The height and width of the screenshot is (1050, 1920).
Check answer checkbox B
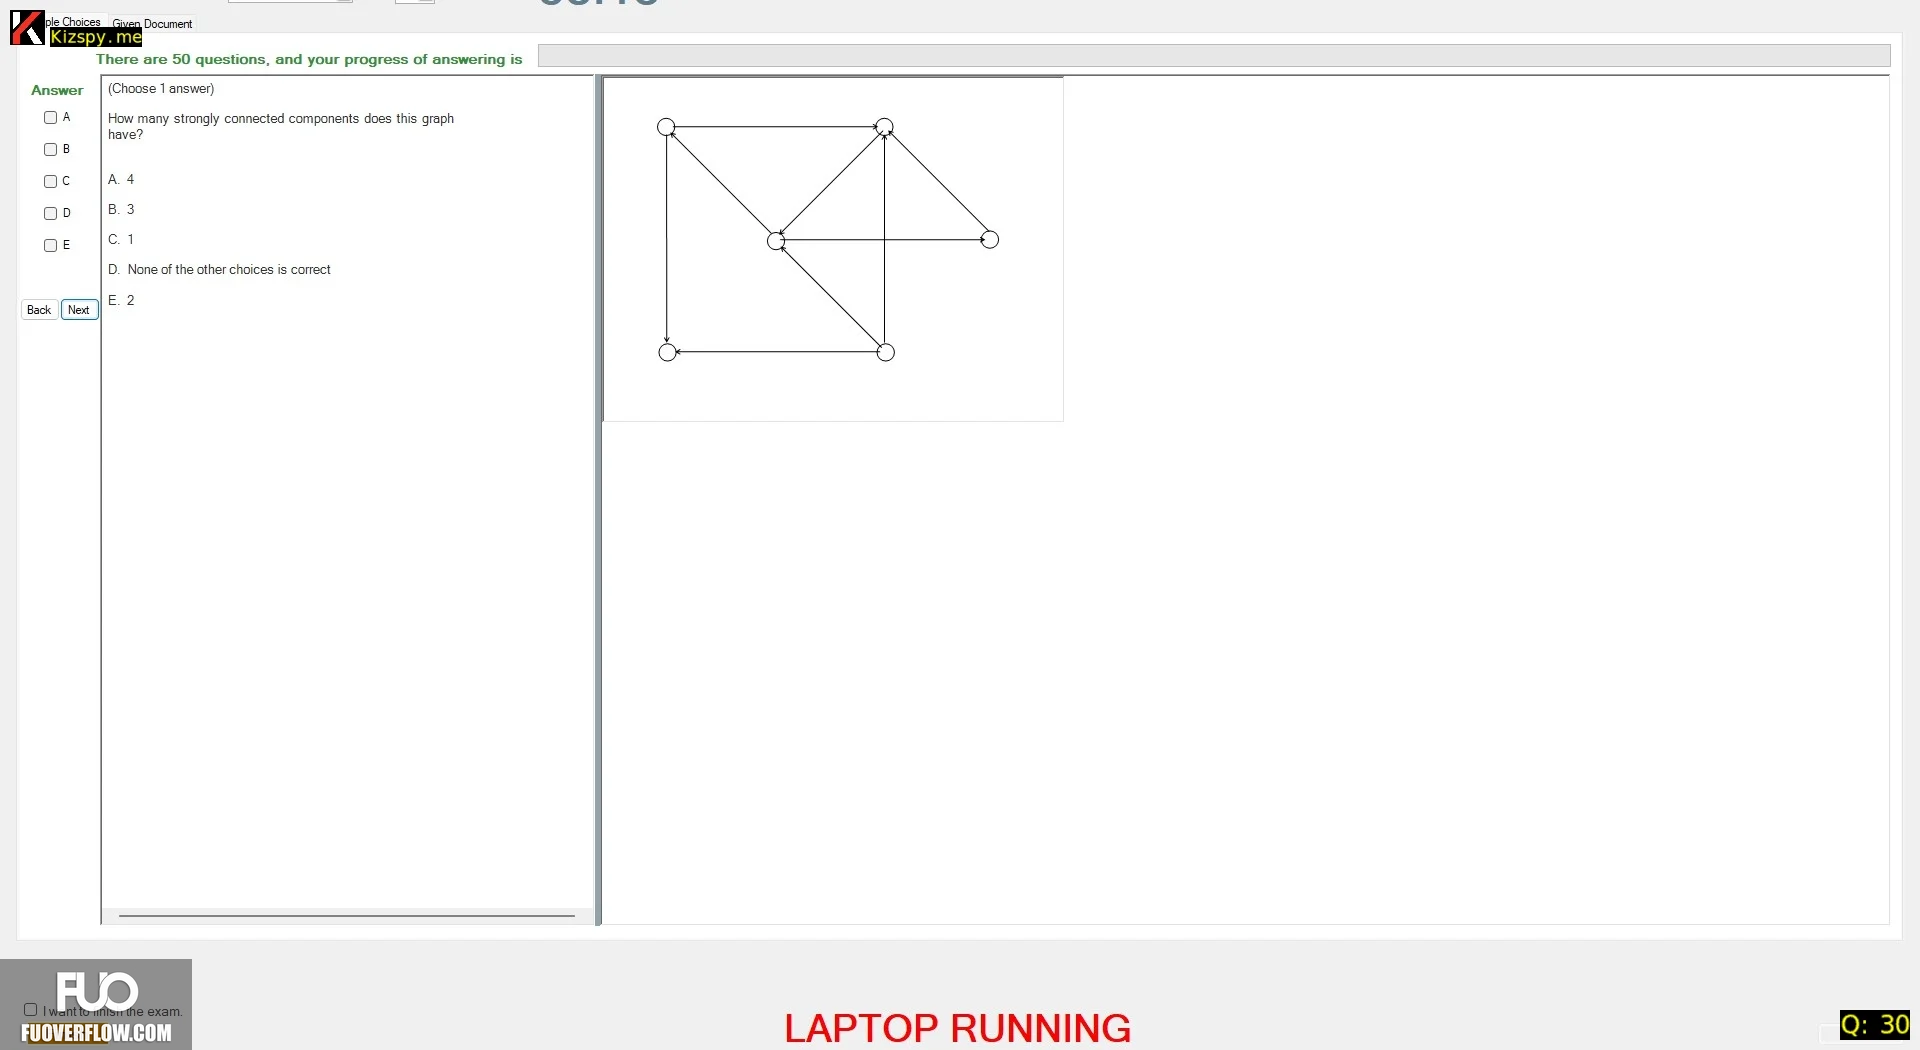coord(50,150)
